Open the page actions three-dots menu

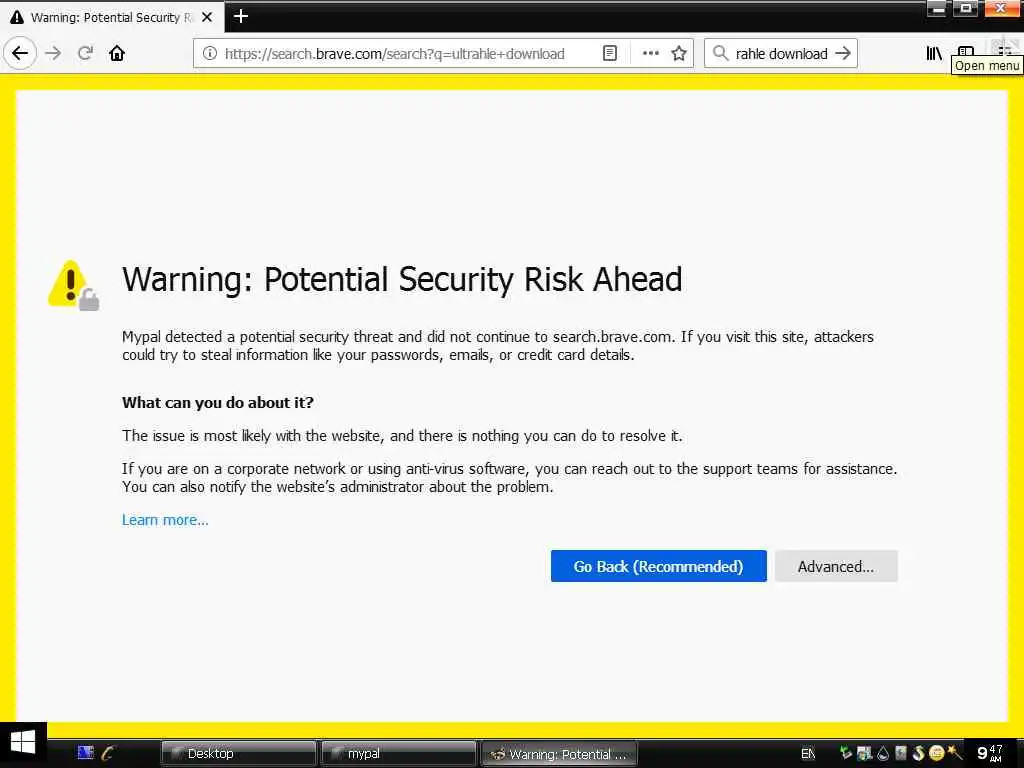click(650, 54)
